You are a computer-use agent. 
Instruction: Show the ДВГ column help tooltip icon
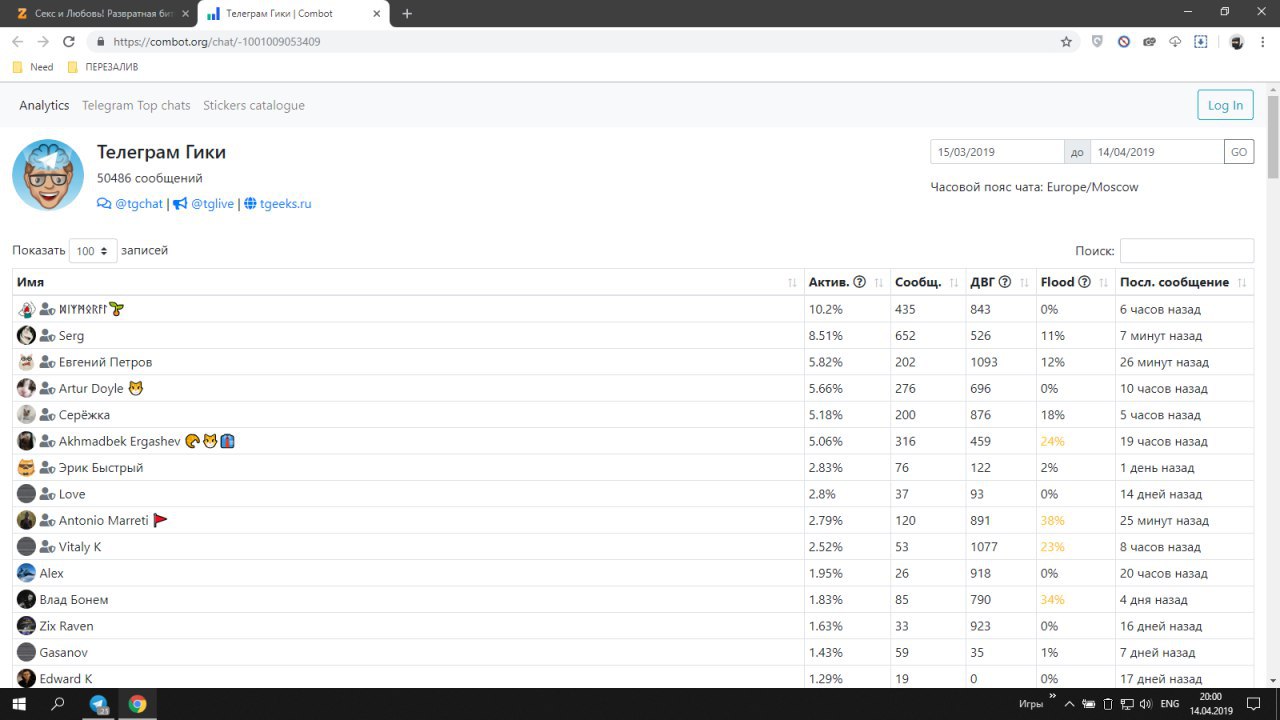(1004, 282)
